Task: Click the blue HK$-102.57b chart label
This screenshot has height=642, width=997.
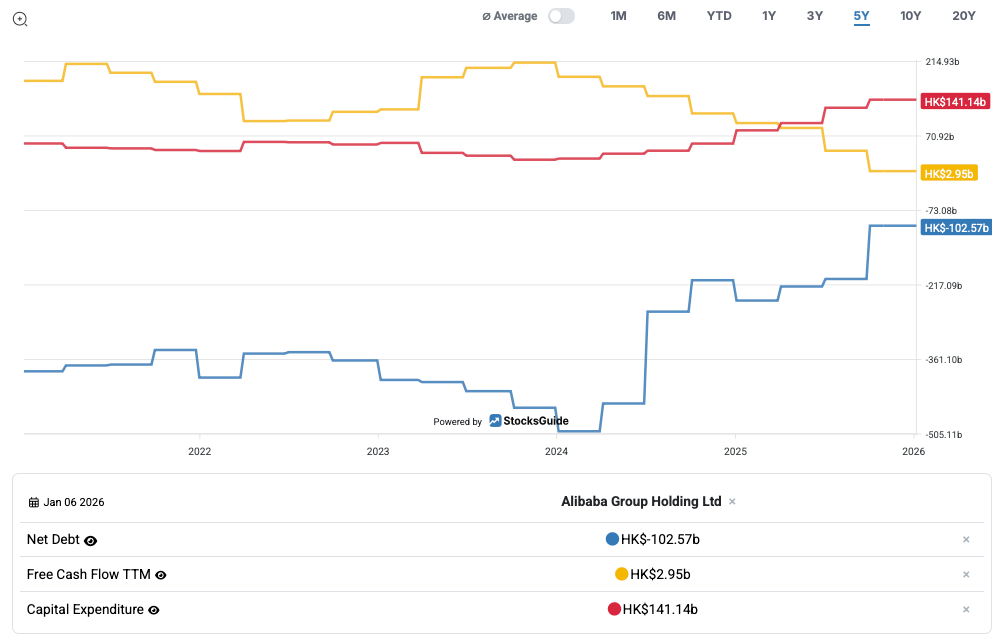Action: tap(955, 228)
